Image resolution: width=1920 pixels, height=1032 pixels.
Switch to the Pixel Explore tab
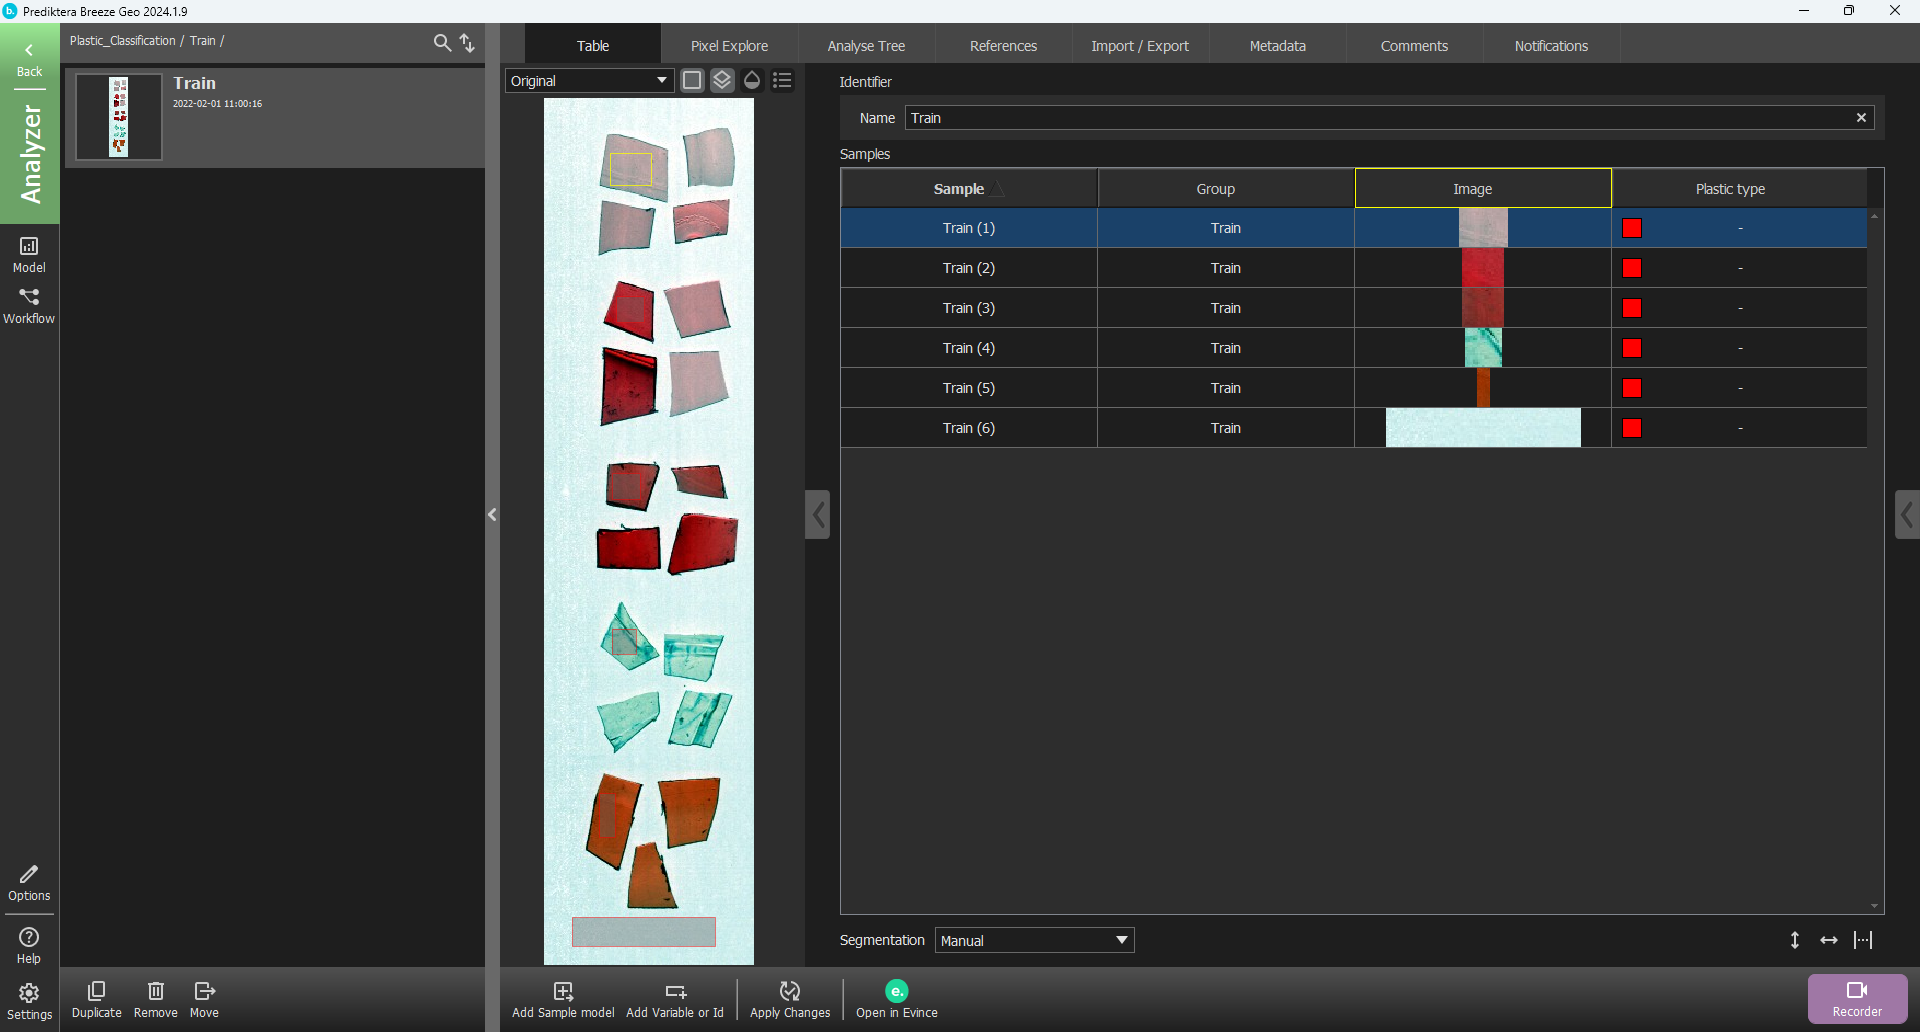click(729, 46)
